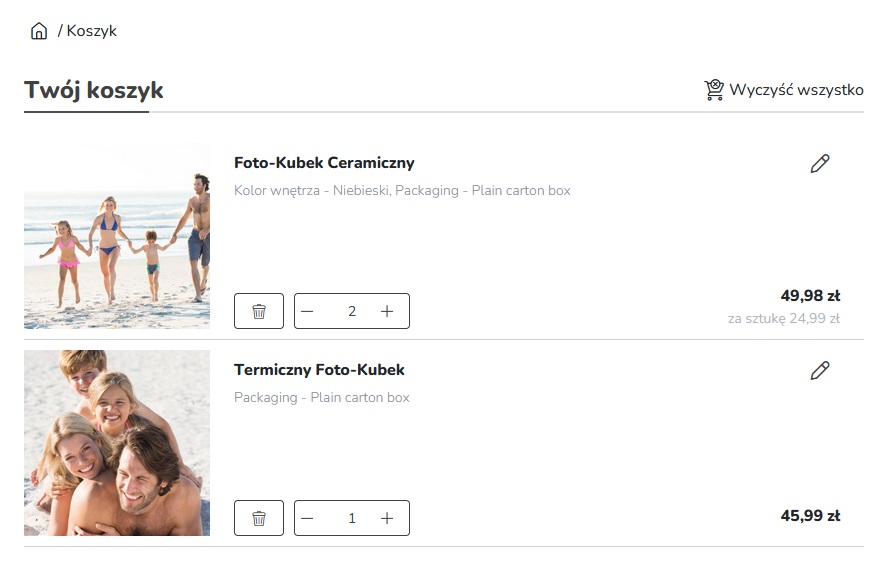Increase Termiczny Foto-Kubek quantity

387,518
